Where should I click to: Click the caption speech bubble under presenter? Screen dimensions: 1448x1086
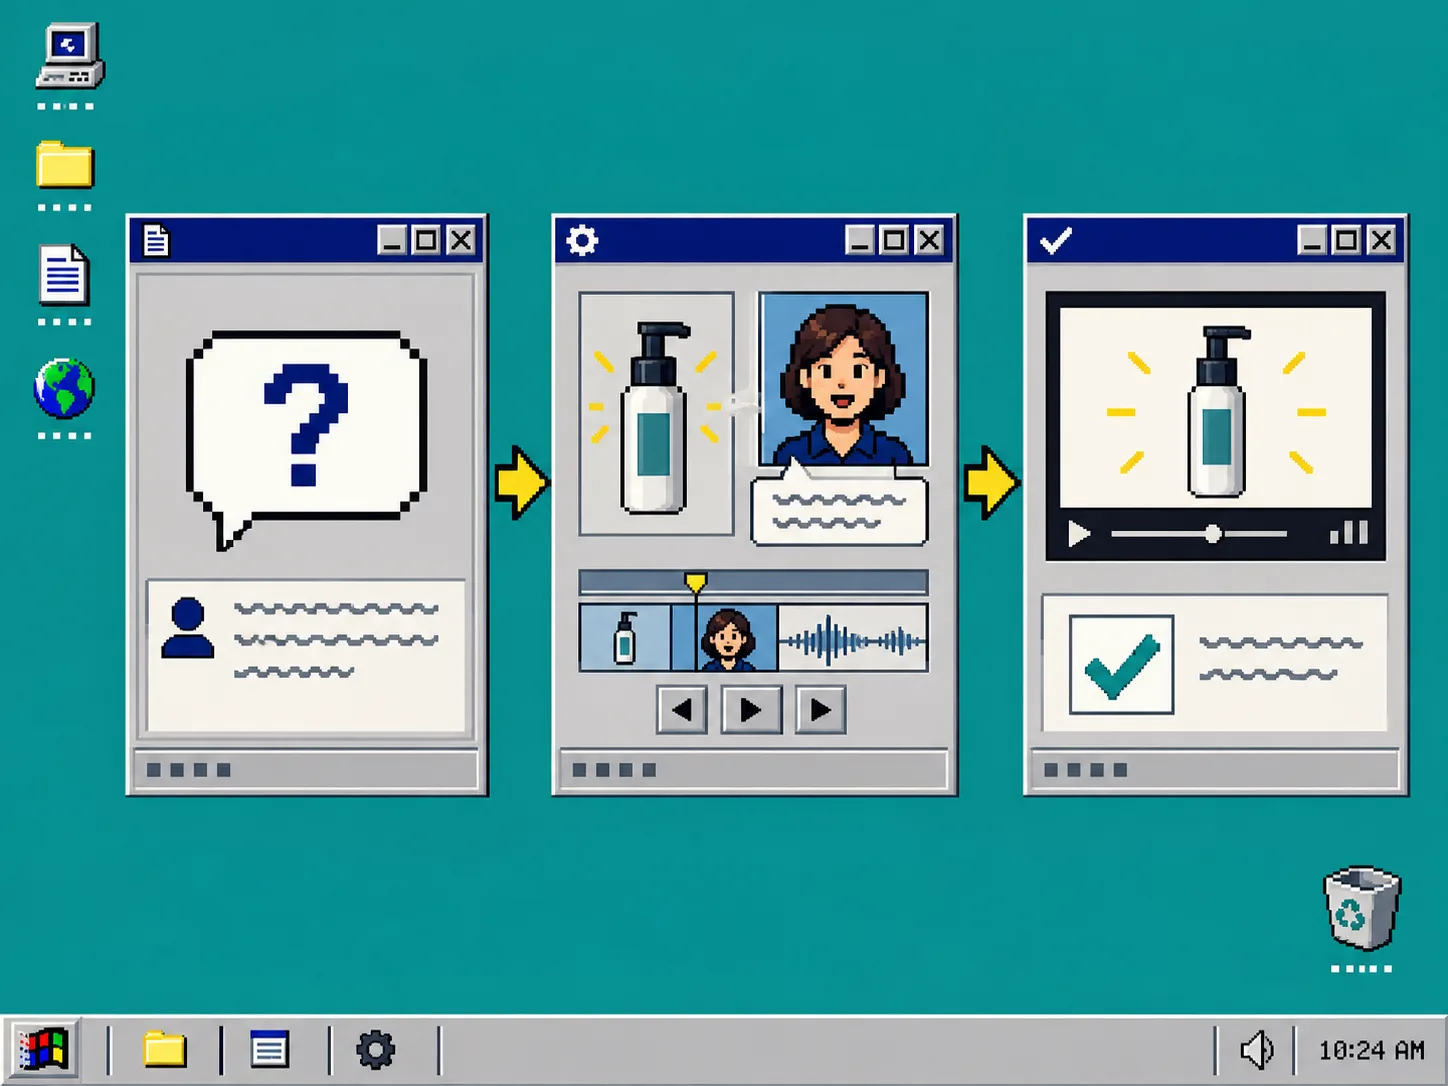pos(839,508)
